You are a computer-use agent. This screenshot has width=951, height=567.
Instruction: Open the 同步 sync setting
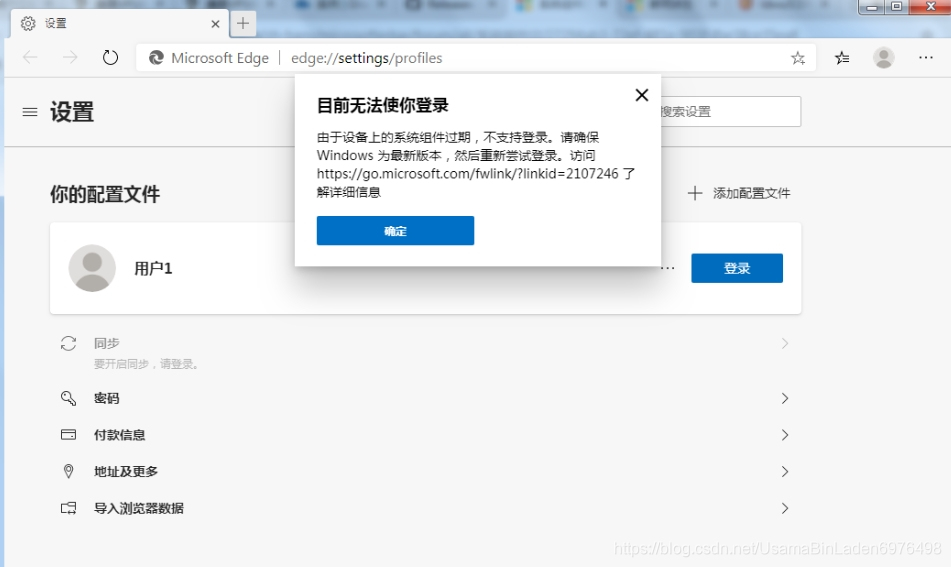click(x=425, y=352)
